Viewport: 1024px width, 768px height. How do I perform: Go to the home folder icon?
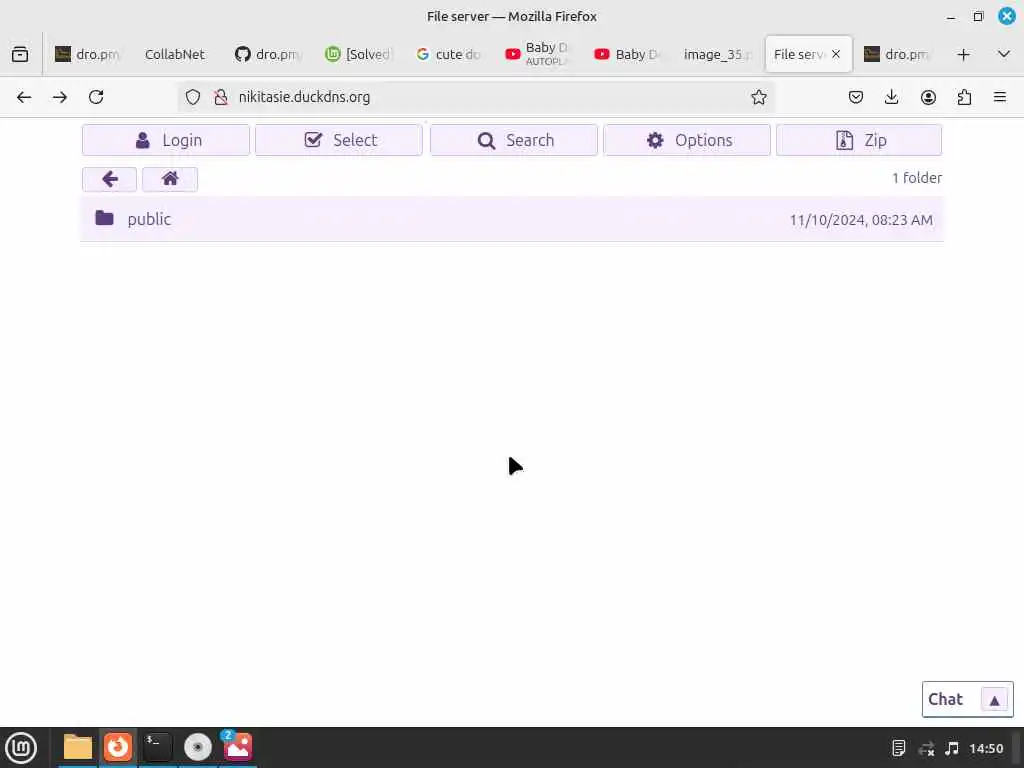point(170,179)
